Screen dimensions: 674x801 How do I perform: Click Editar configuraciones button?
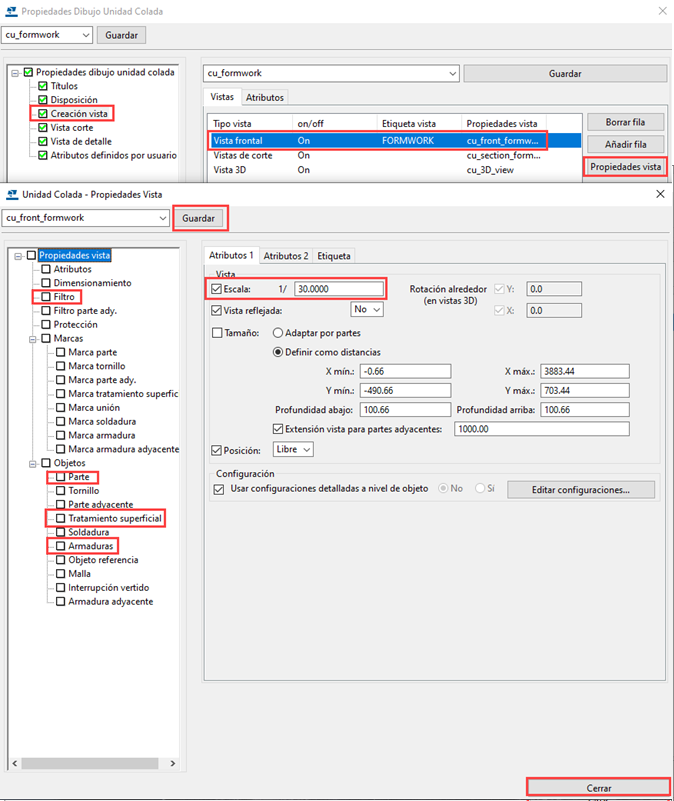pos(580,490)
